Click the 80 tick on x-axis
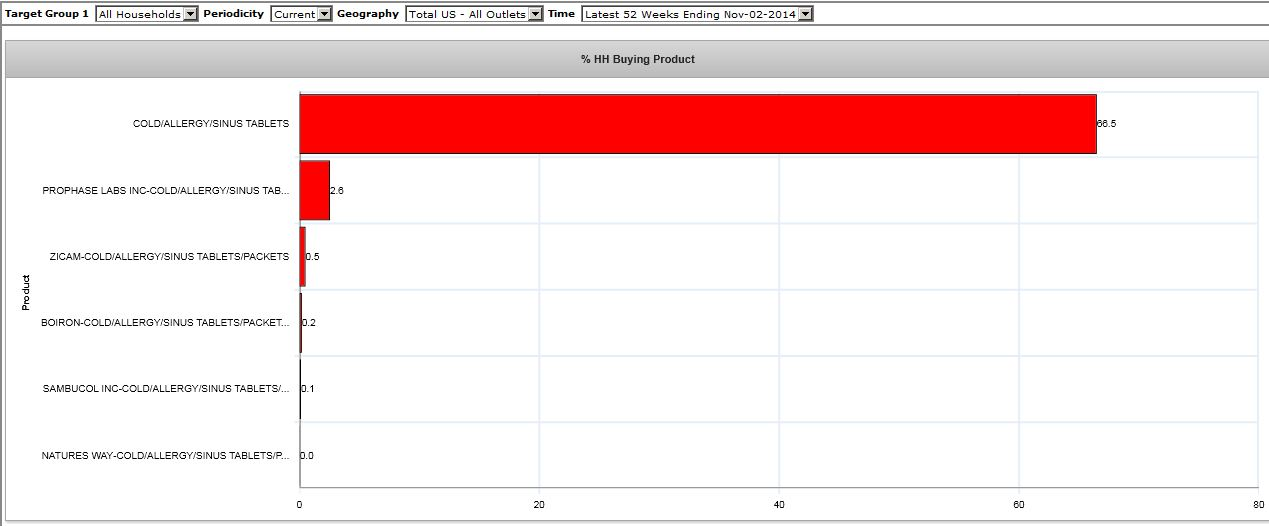Viewport: 1269px width, 526px height. click(x=1257, y=505)
